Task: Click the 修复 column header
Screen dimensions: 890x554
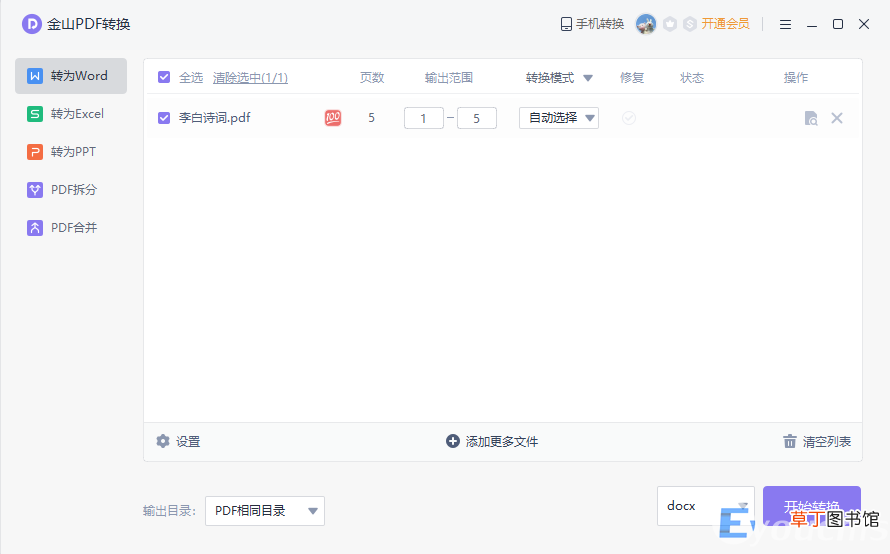Action: pos(632,78)
